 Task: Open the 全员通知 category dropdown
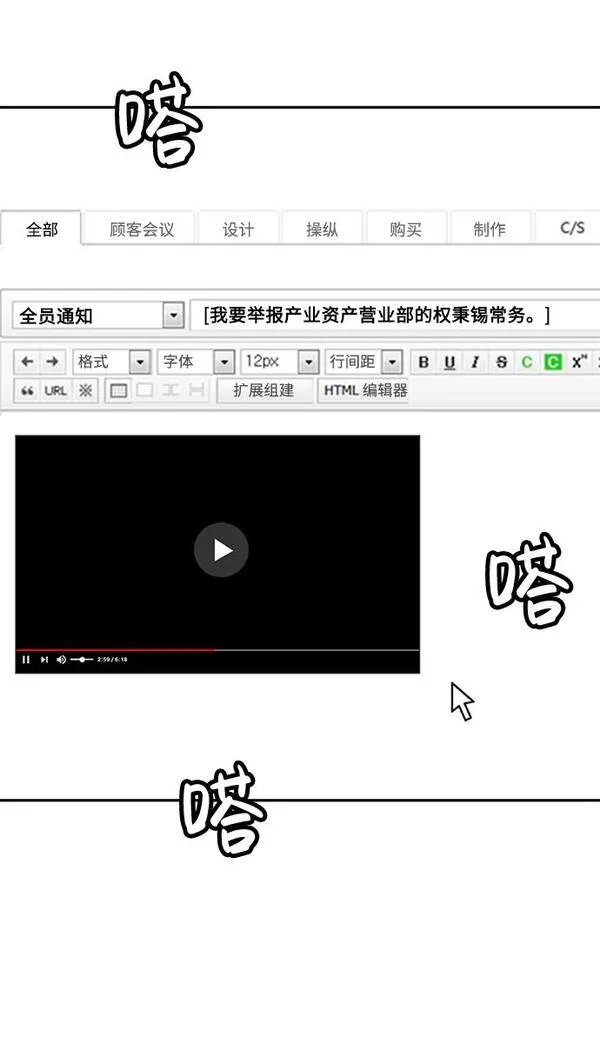click(98, 315)
